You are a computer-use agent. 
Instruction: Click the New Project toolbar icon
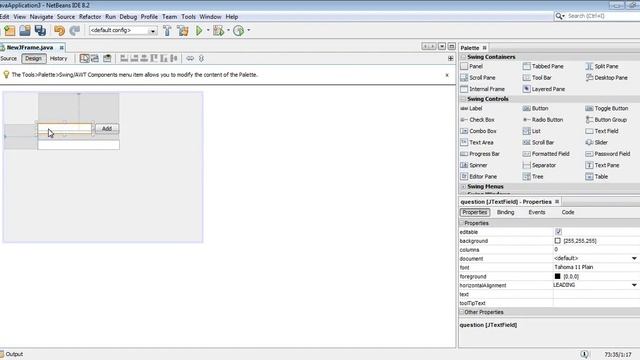click(x=9, y=31)
